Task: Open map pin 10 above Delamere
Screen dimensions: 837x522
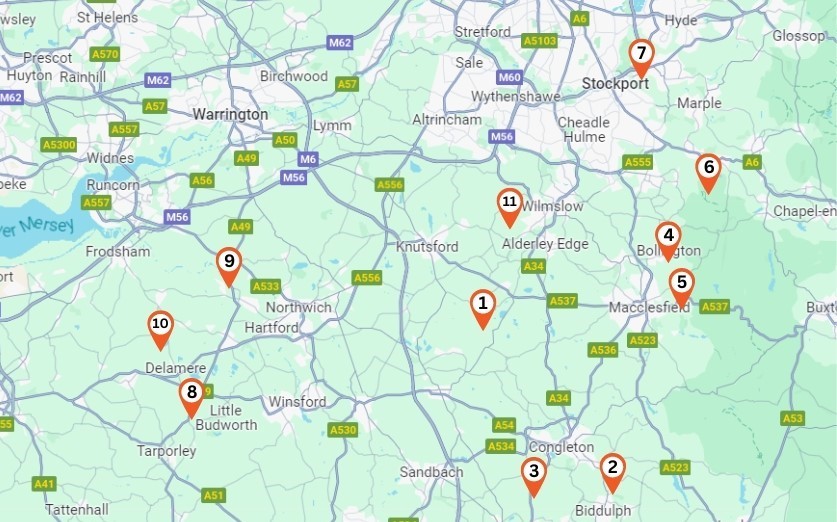Action: click(160, 330)
